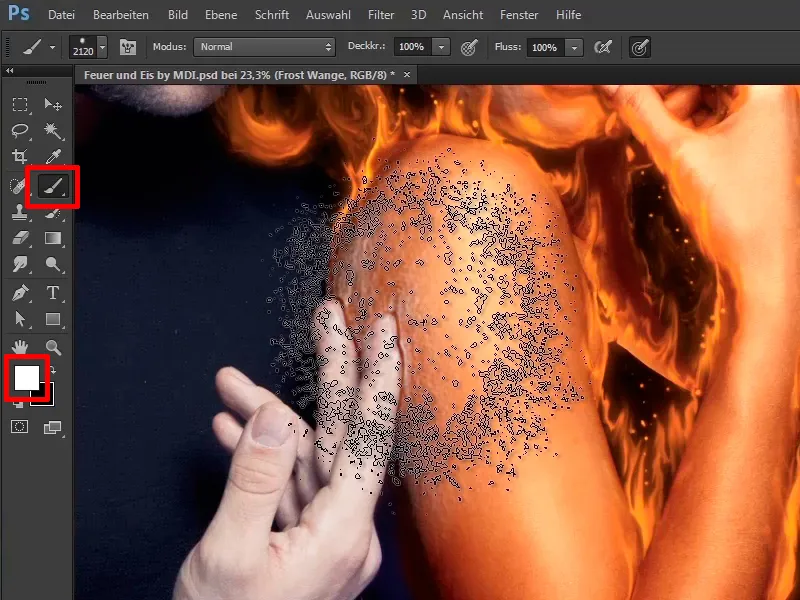
Task: Click the Deckkr. 100% opacity field
Action: coord(412,47)
